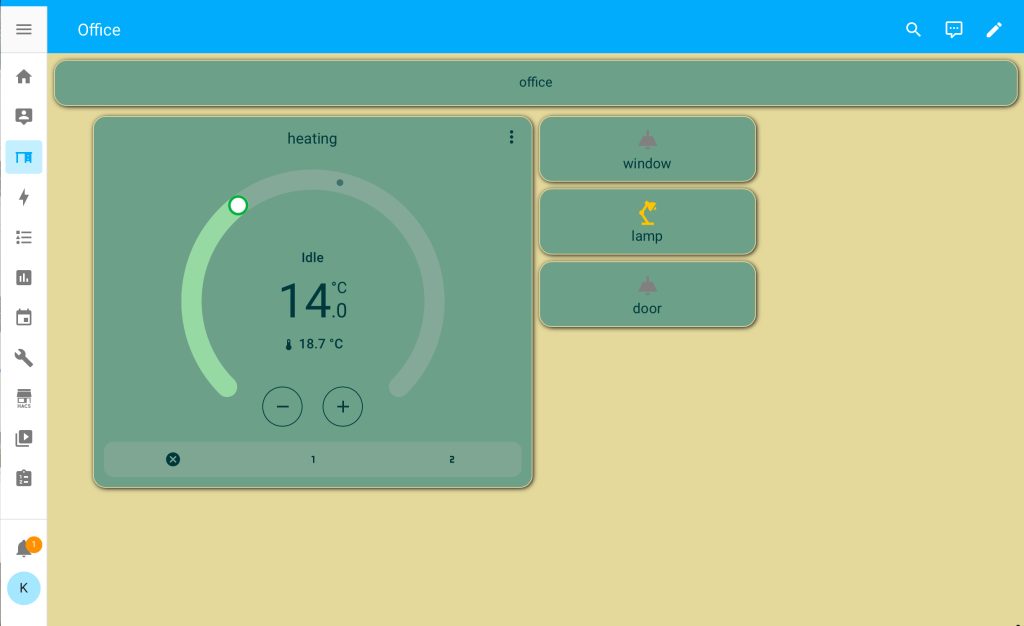Open the Energy lightning bolt panel
This screenshot has width=1024, height=626.
tap(24, 198)
